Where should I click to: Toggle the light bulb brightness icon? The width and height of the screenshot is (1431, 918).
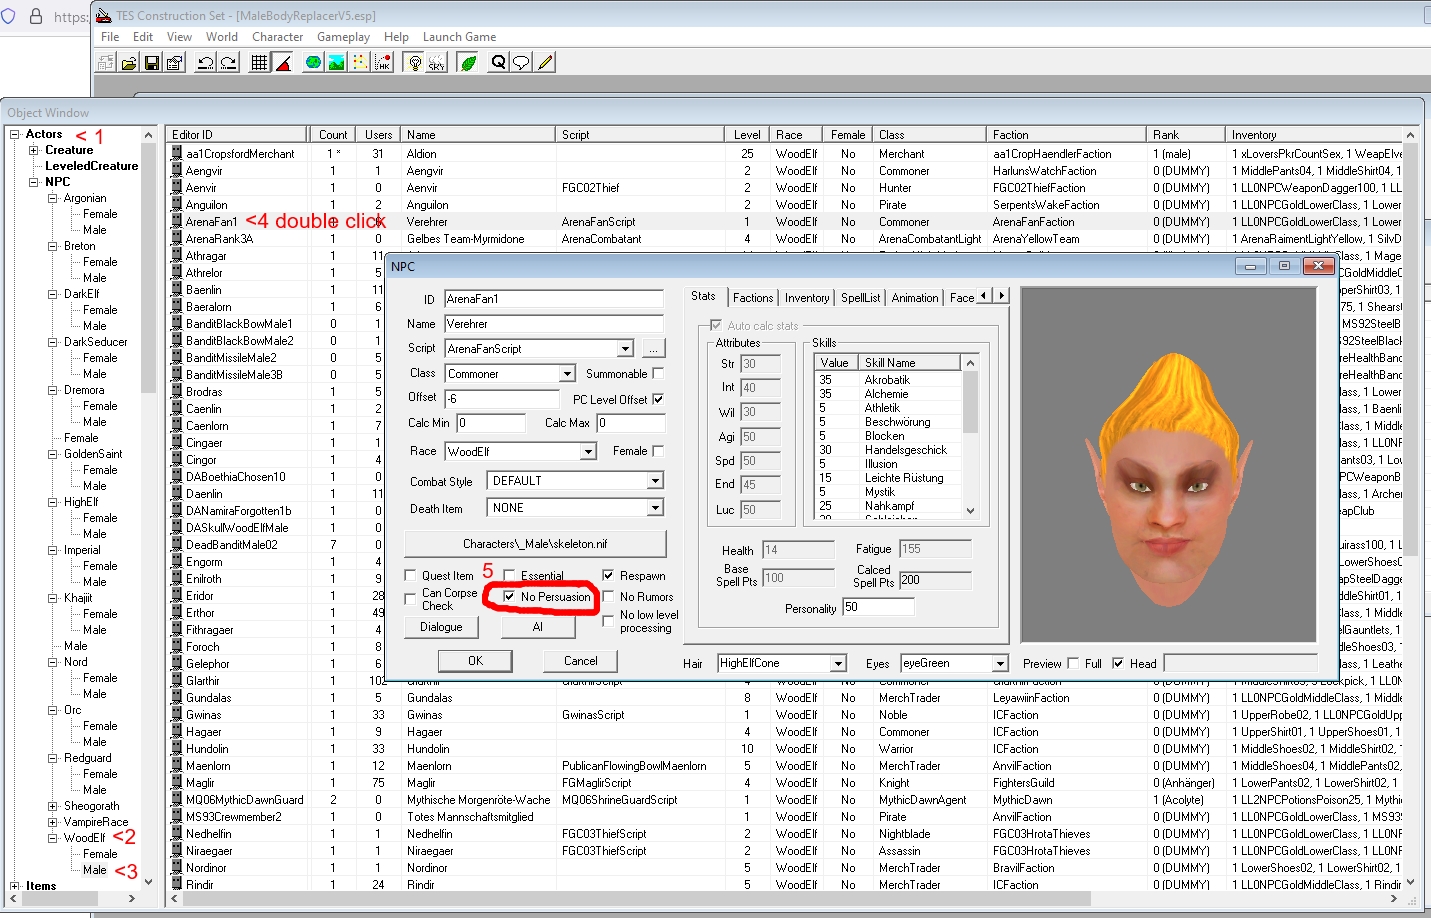(414, 62)
